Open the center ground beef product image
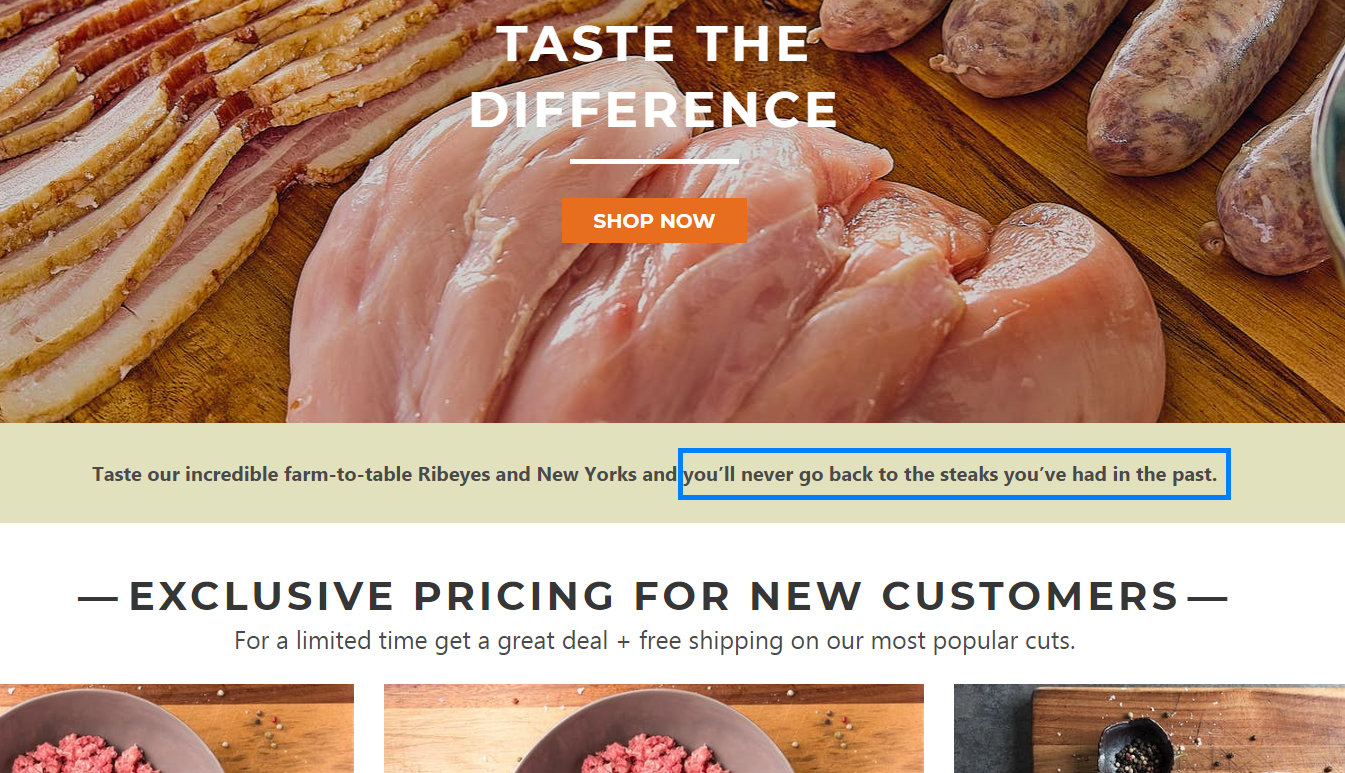Image resolution: width=1345 pixels, height=773 pixels. 653,730
